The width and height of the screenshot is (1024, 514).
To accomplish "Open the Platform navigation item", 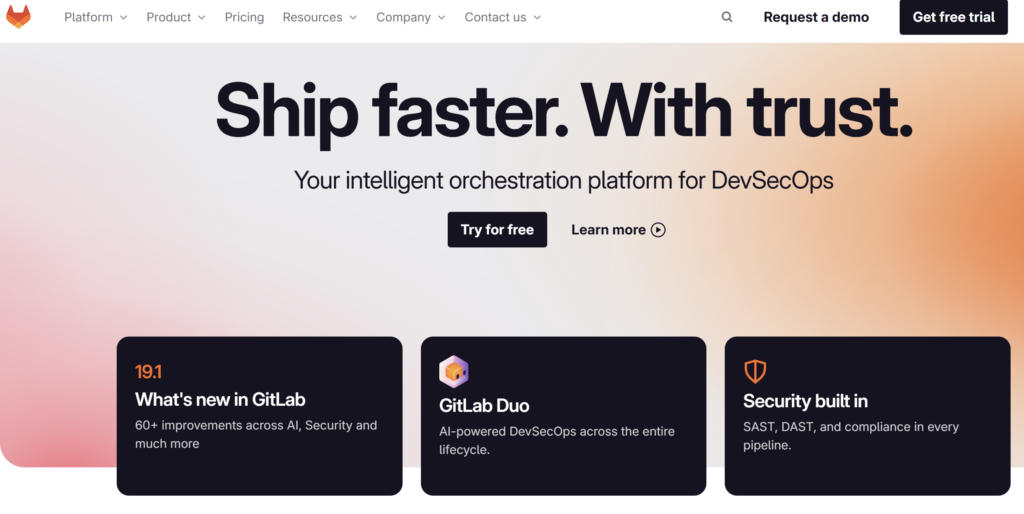I will (x=88, y=18).
